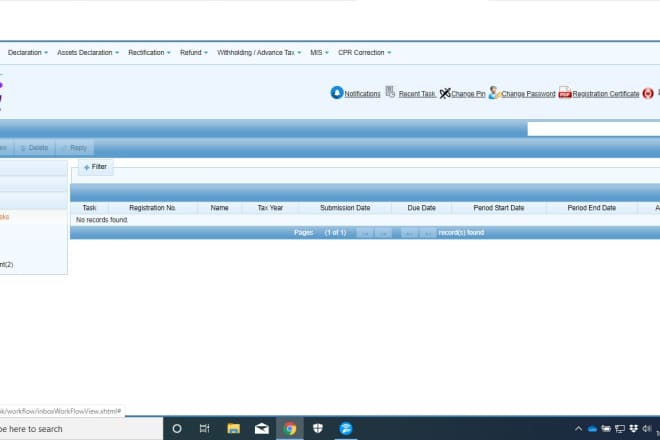Viewport: 660px width, 440px height.
Task: Click the Registration Certificate link
Action: (605, 94)
